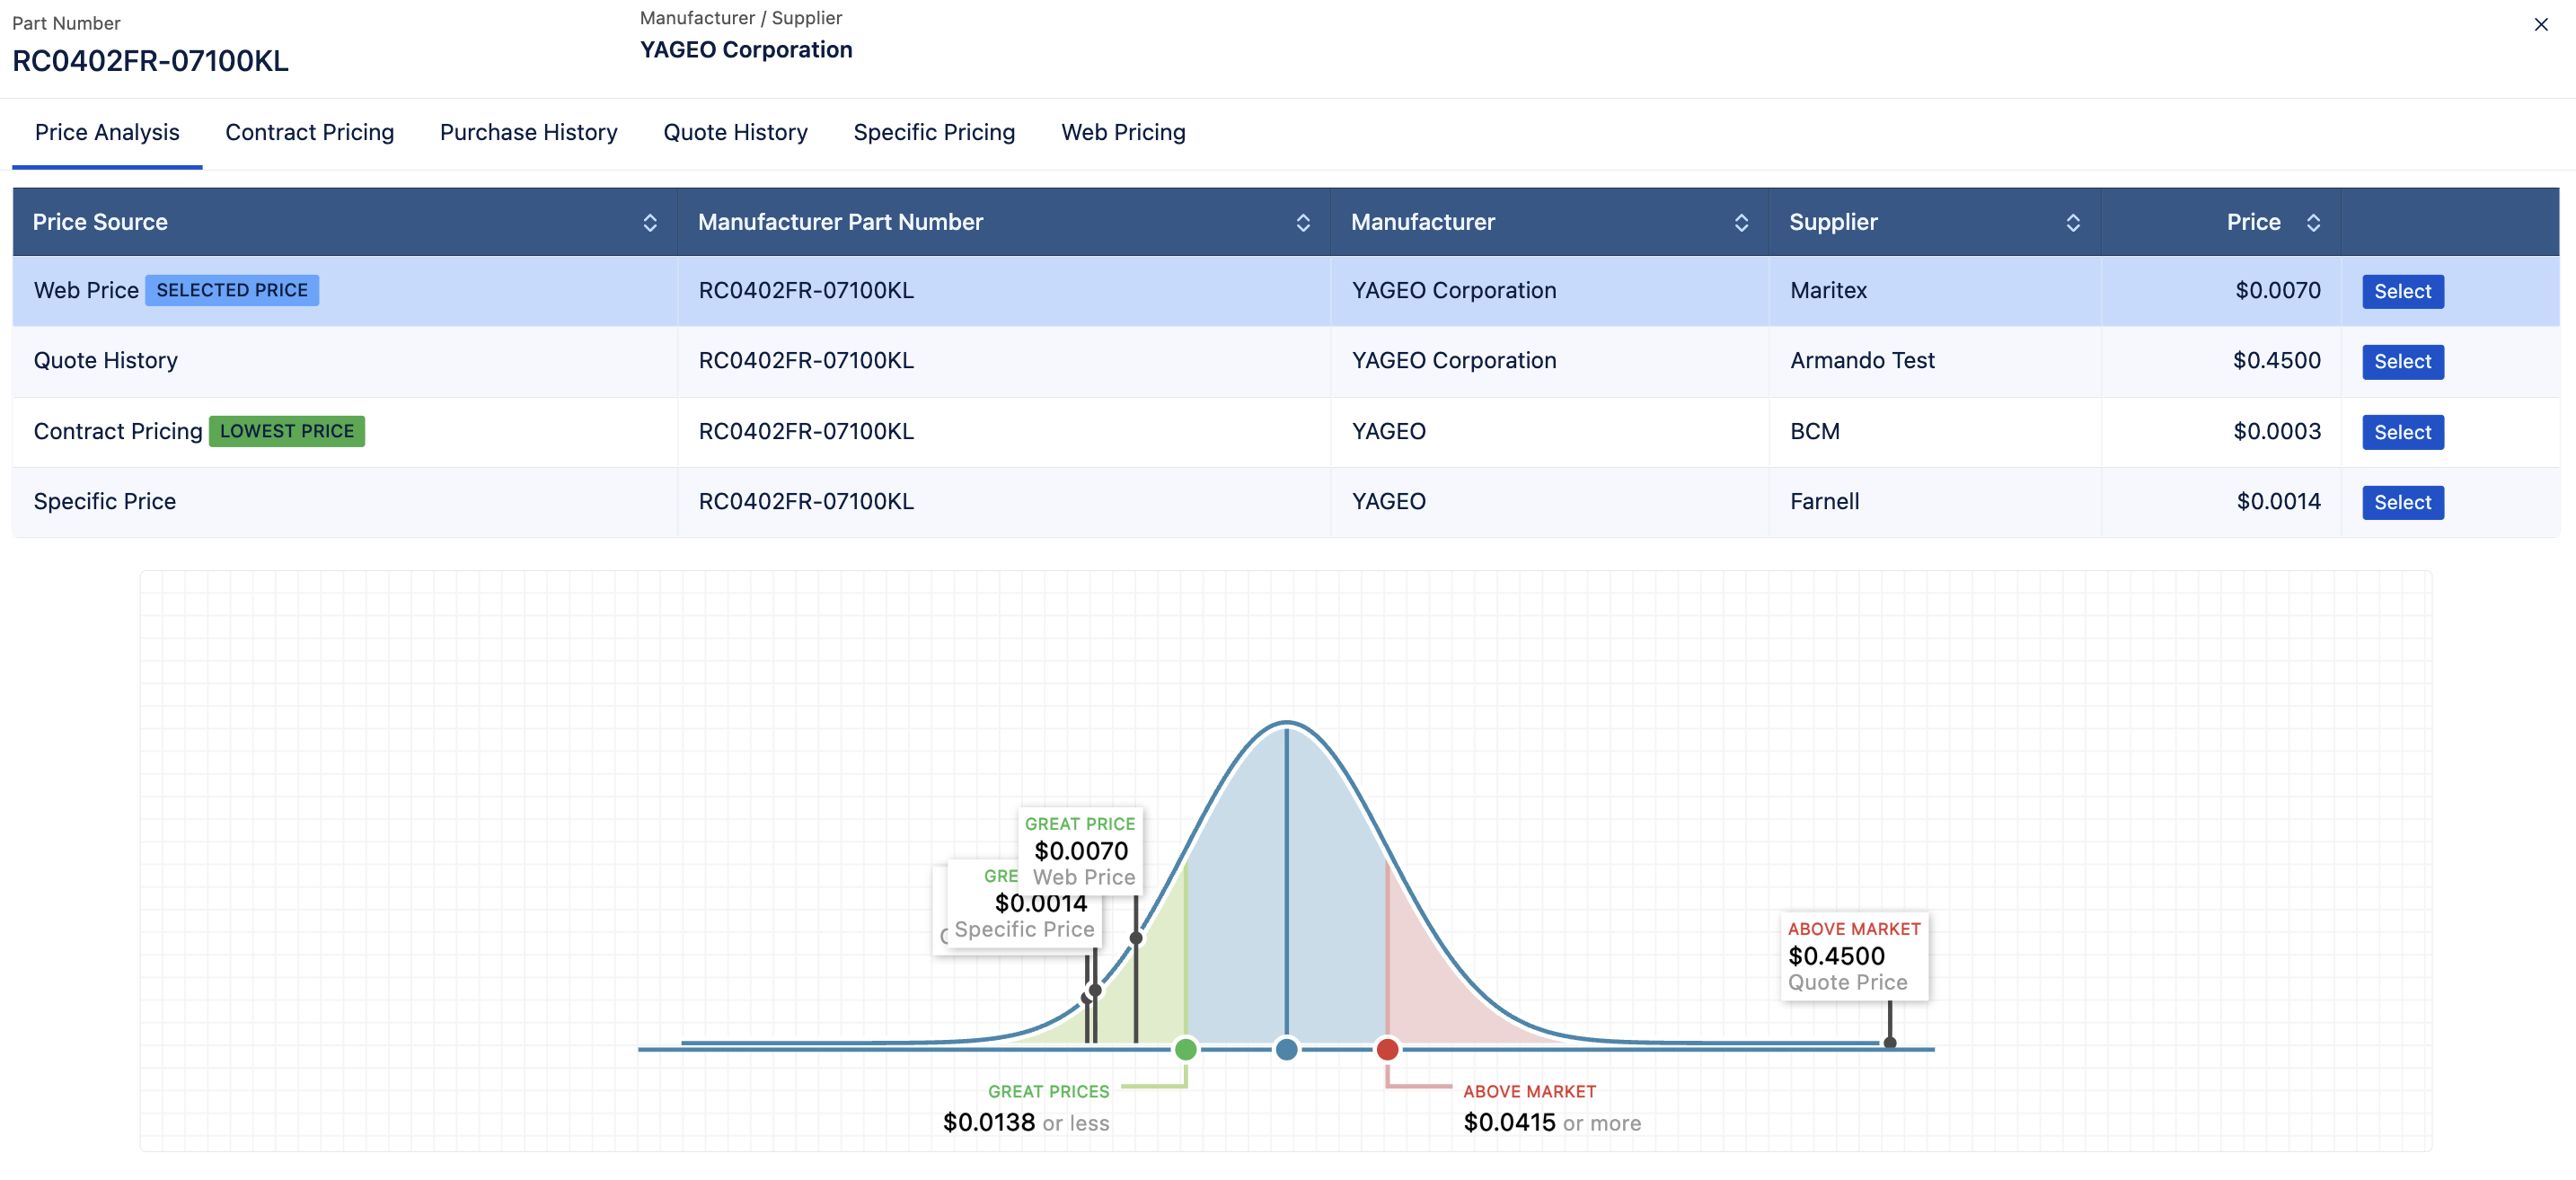
Task: Sort by Price Source column arrows
Action: tap(650, 222)
